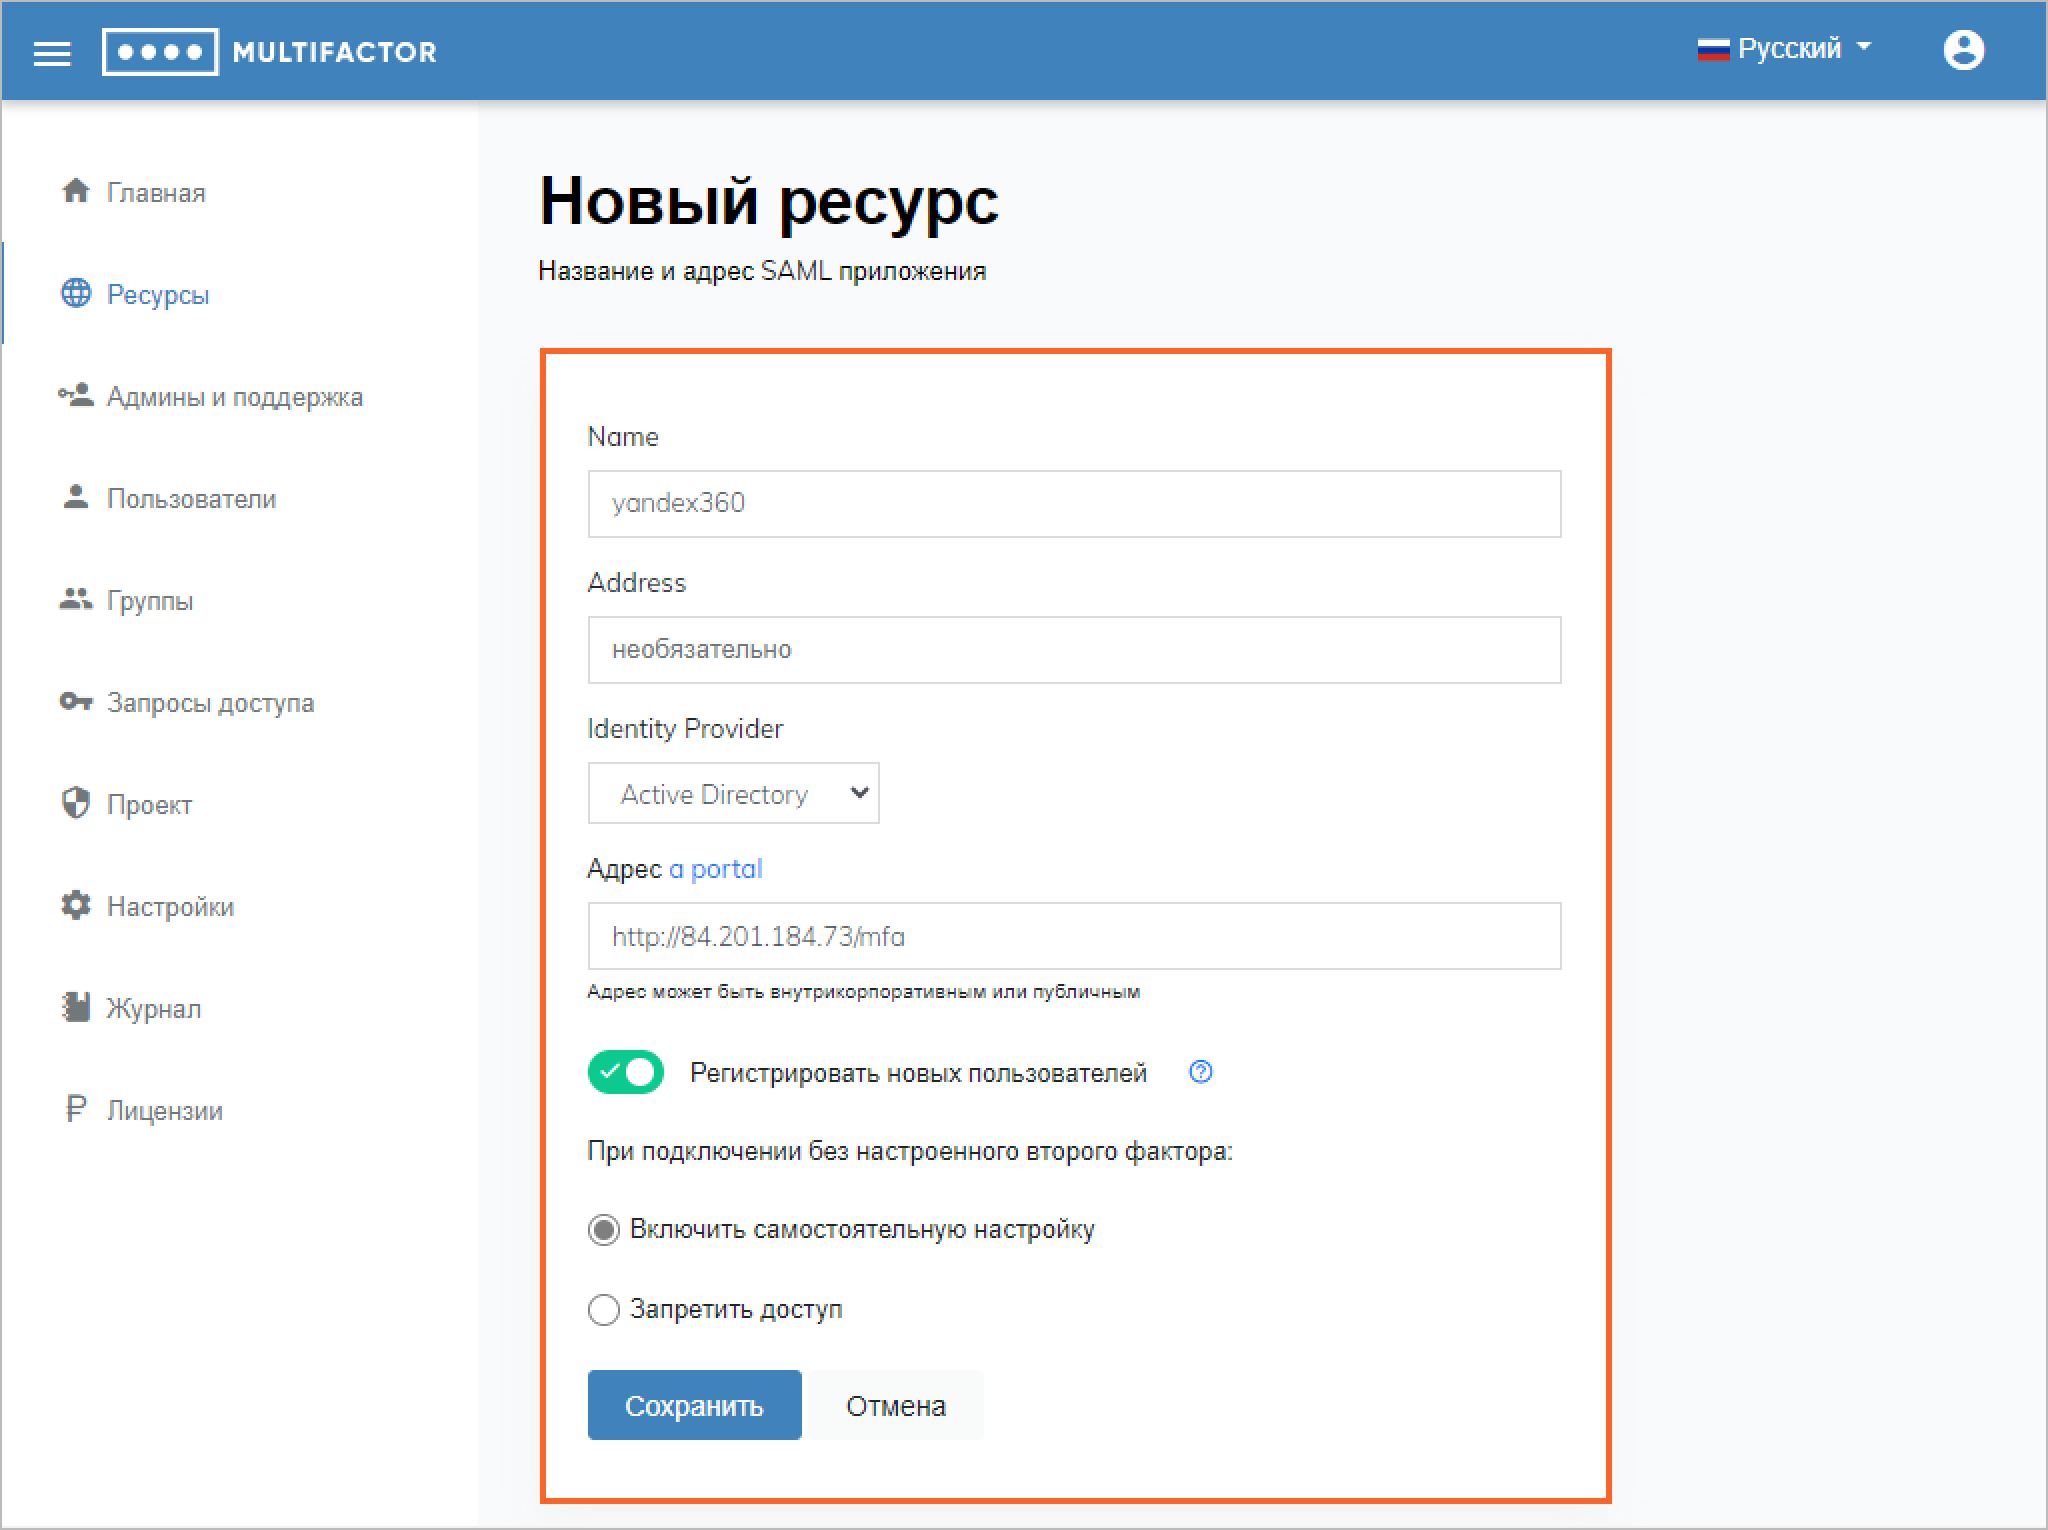Select Запретить доступ radio option
Screen dimensions: 2048x1530
pyautogui.click(x=604, y=1309)
